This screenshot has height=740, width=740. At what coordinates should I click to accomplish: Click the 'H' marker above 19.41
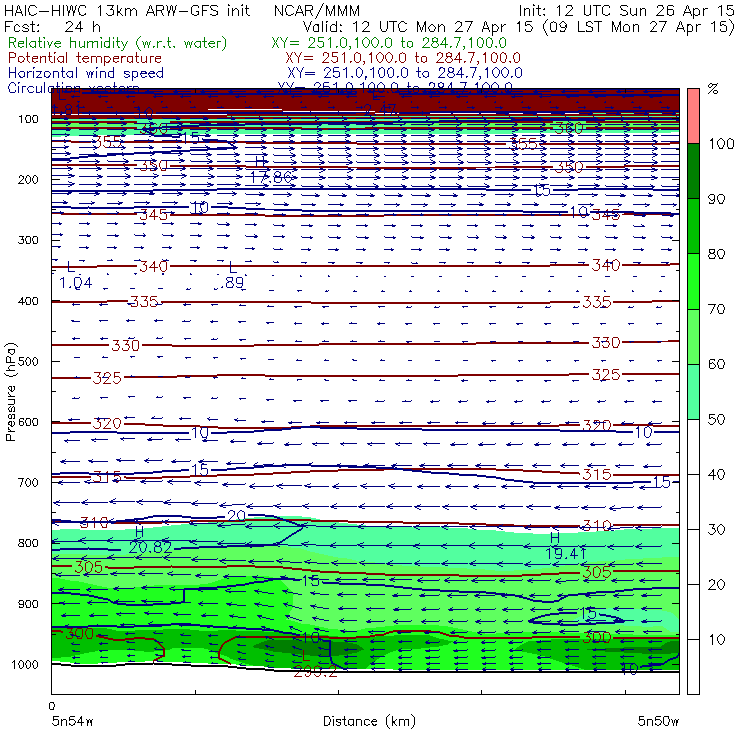click(555, 538)
